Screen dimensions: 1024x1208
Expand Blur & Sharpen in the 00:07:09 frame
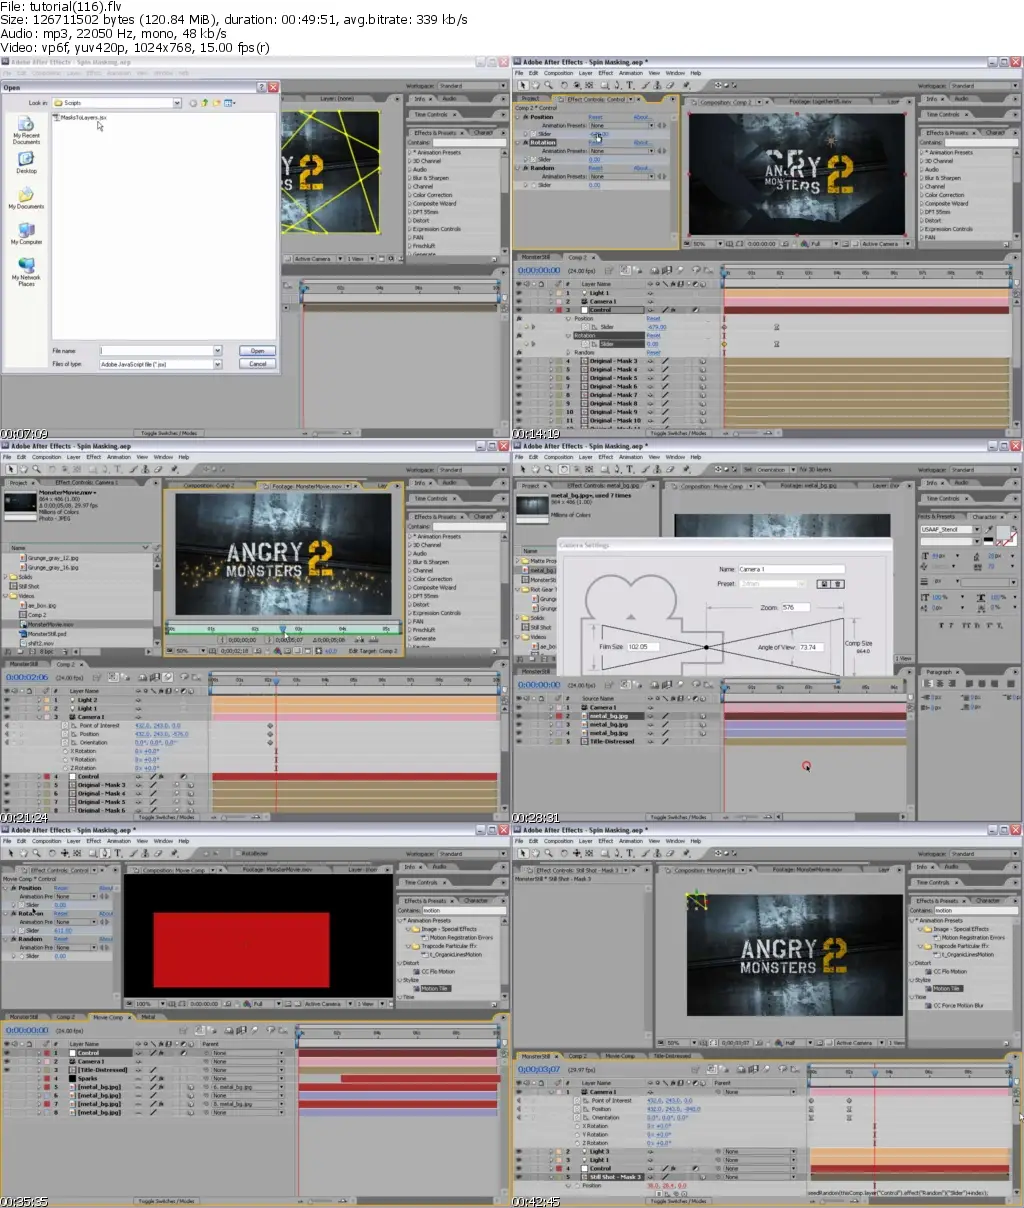(411, 178)
